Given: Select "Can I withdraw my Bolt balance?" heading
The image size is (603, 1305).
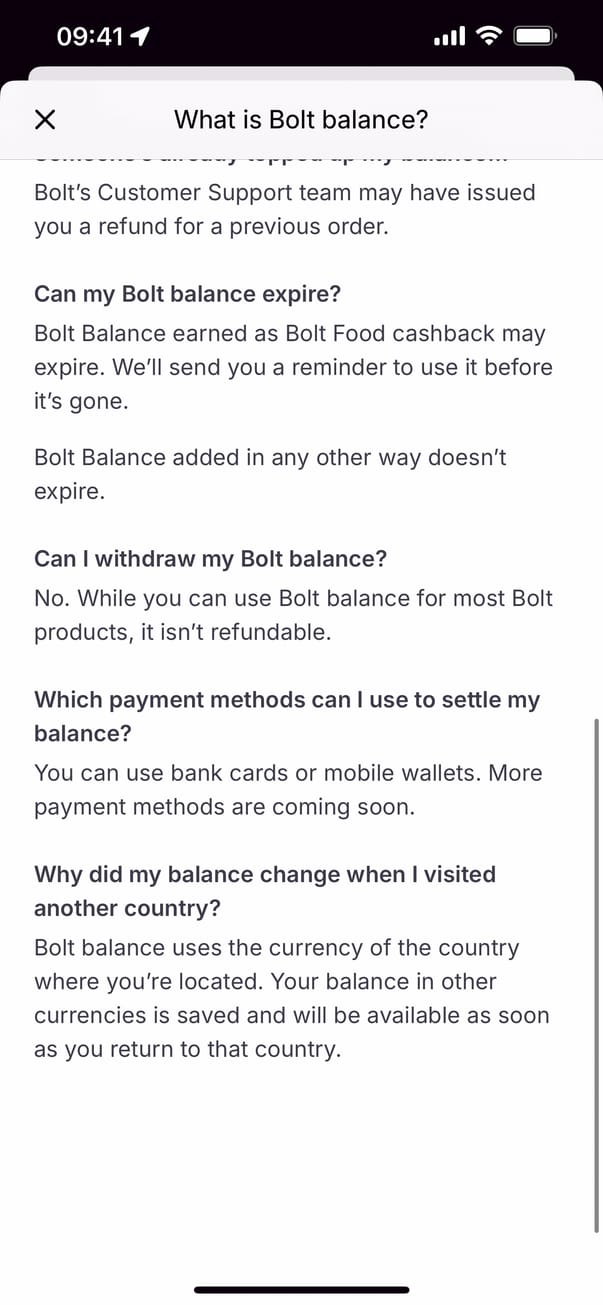Looking at the screenshot, I should pyautogui.click(x=210, y=558).
